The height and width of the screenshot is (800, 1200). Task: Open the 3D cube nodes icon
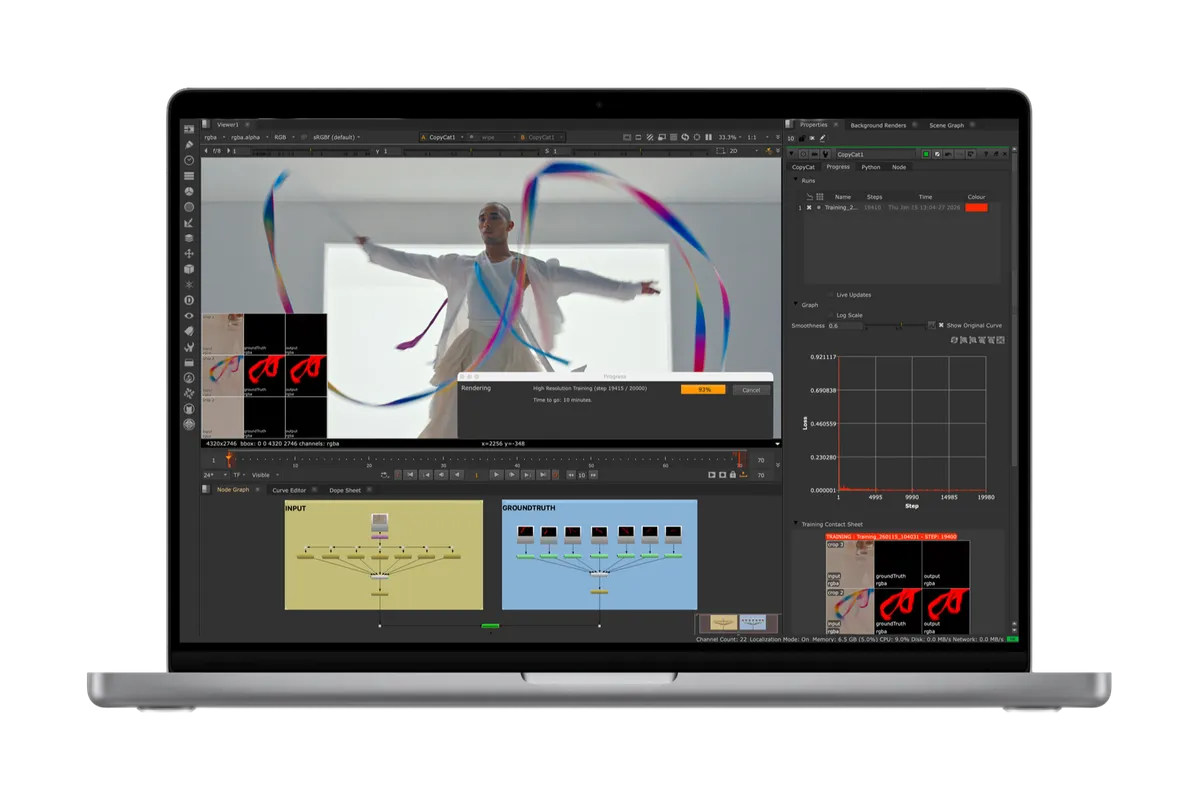189,269
